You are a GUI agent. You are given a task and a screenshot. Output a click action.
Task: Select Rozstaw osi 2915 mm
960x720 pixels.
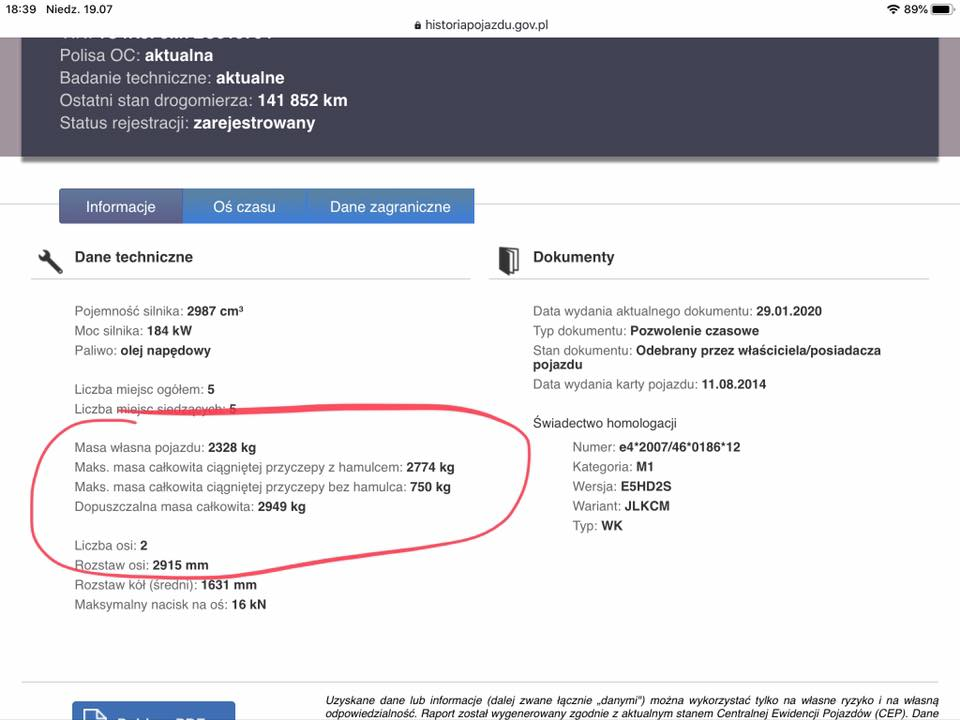click(141, 565)
